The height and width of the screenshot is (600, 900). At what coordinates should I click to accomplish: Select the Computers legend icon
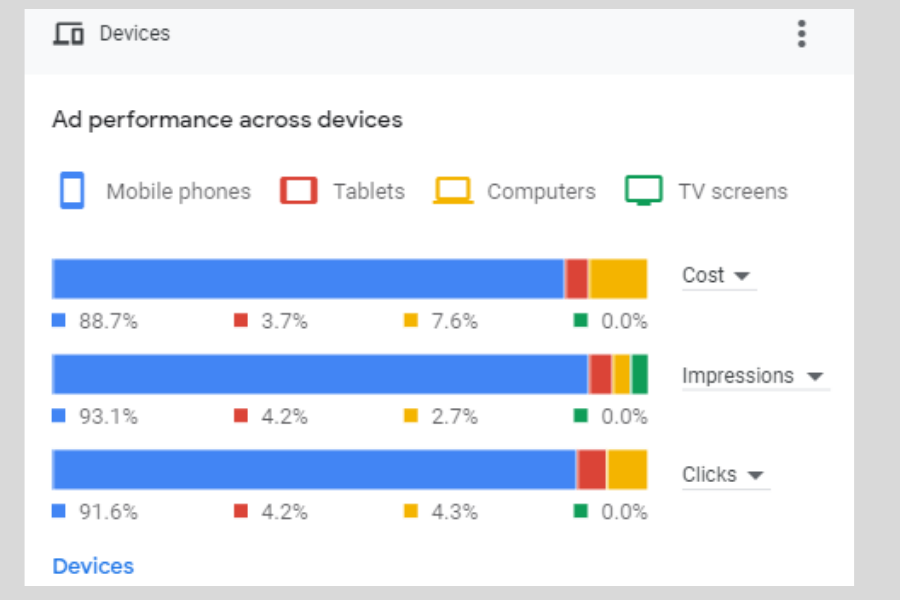coord(452,190)
